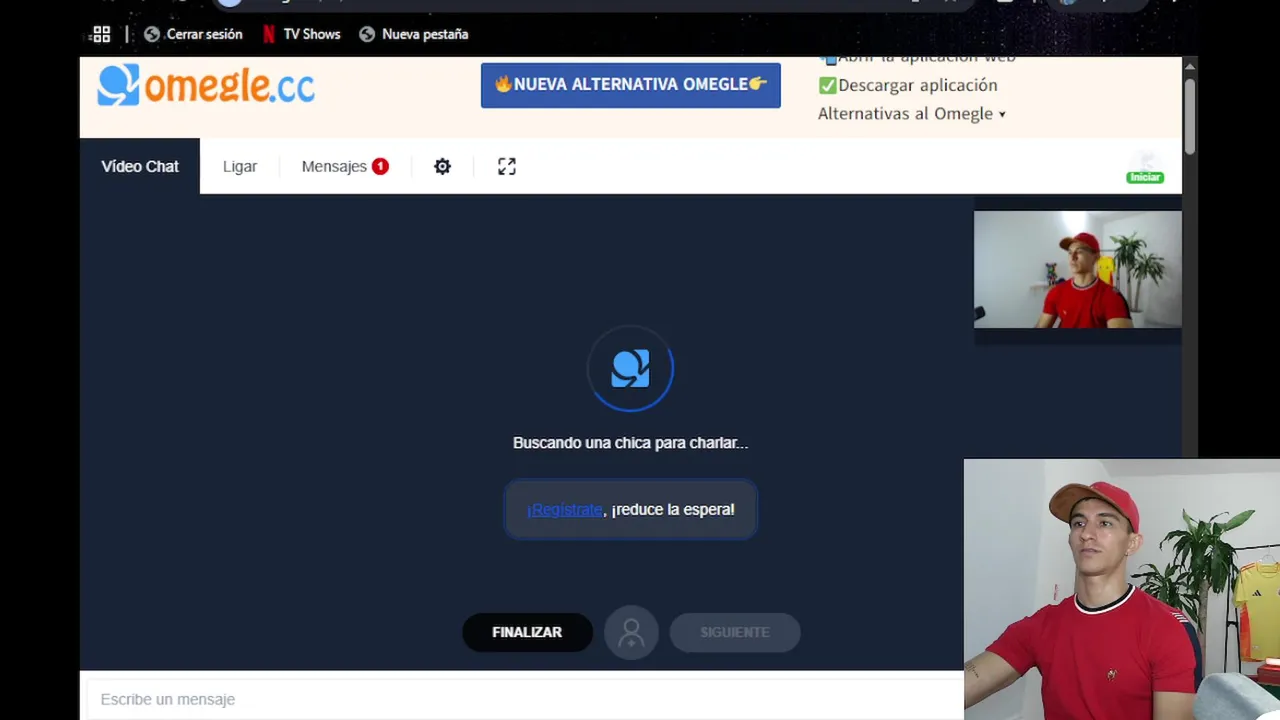This screenshot has height=720, width=1280.
Task: Click the Buscando una chica para charlar text
Action: coord(630,442)
